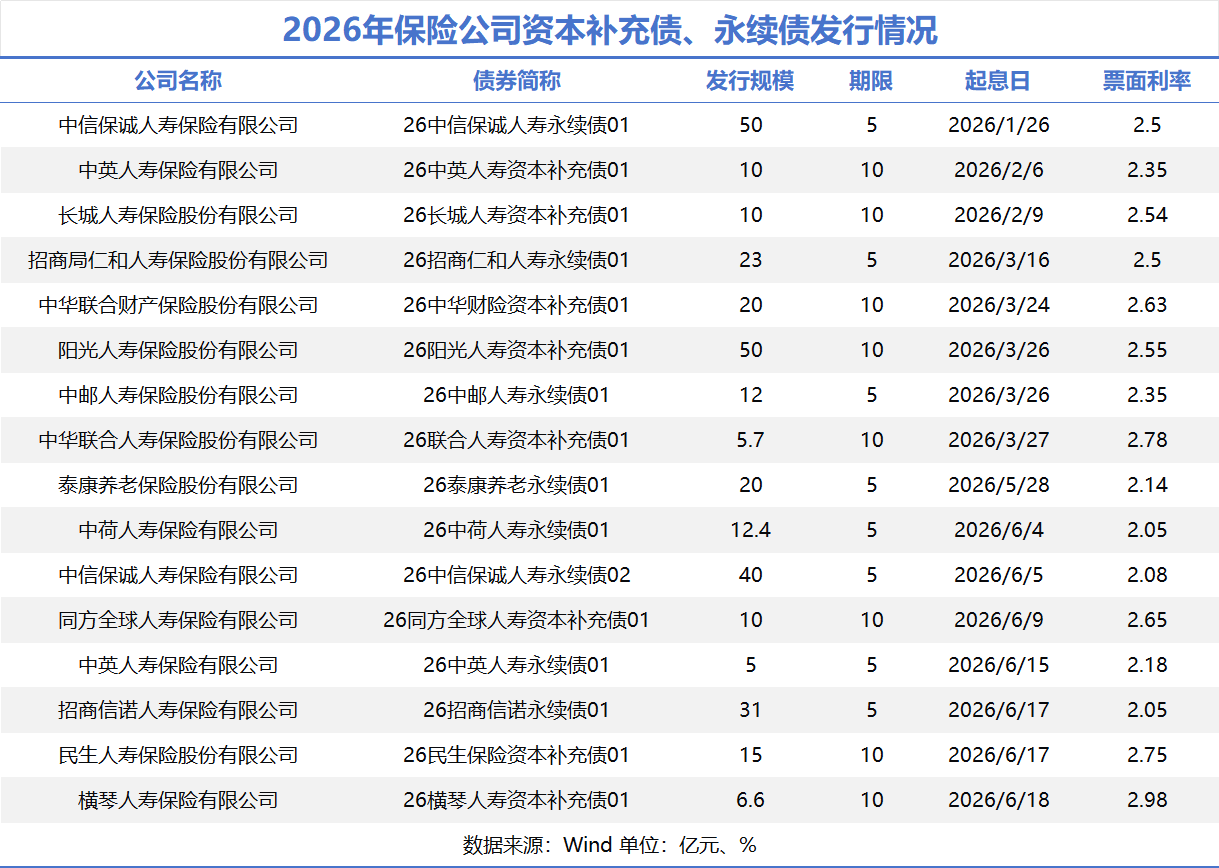
Task: Click the start date 2026/6/15
Action: click(x=998, y=665)
